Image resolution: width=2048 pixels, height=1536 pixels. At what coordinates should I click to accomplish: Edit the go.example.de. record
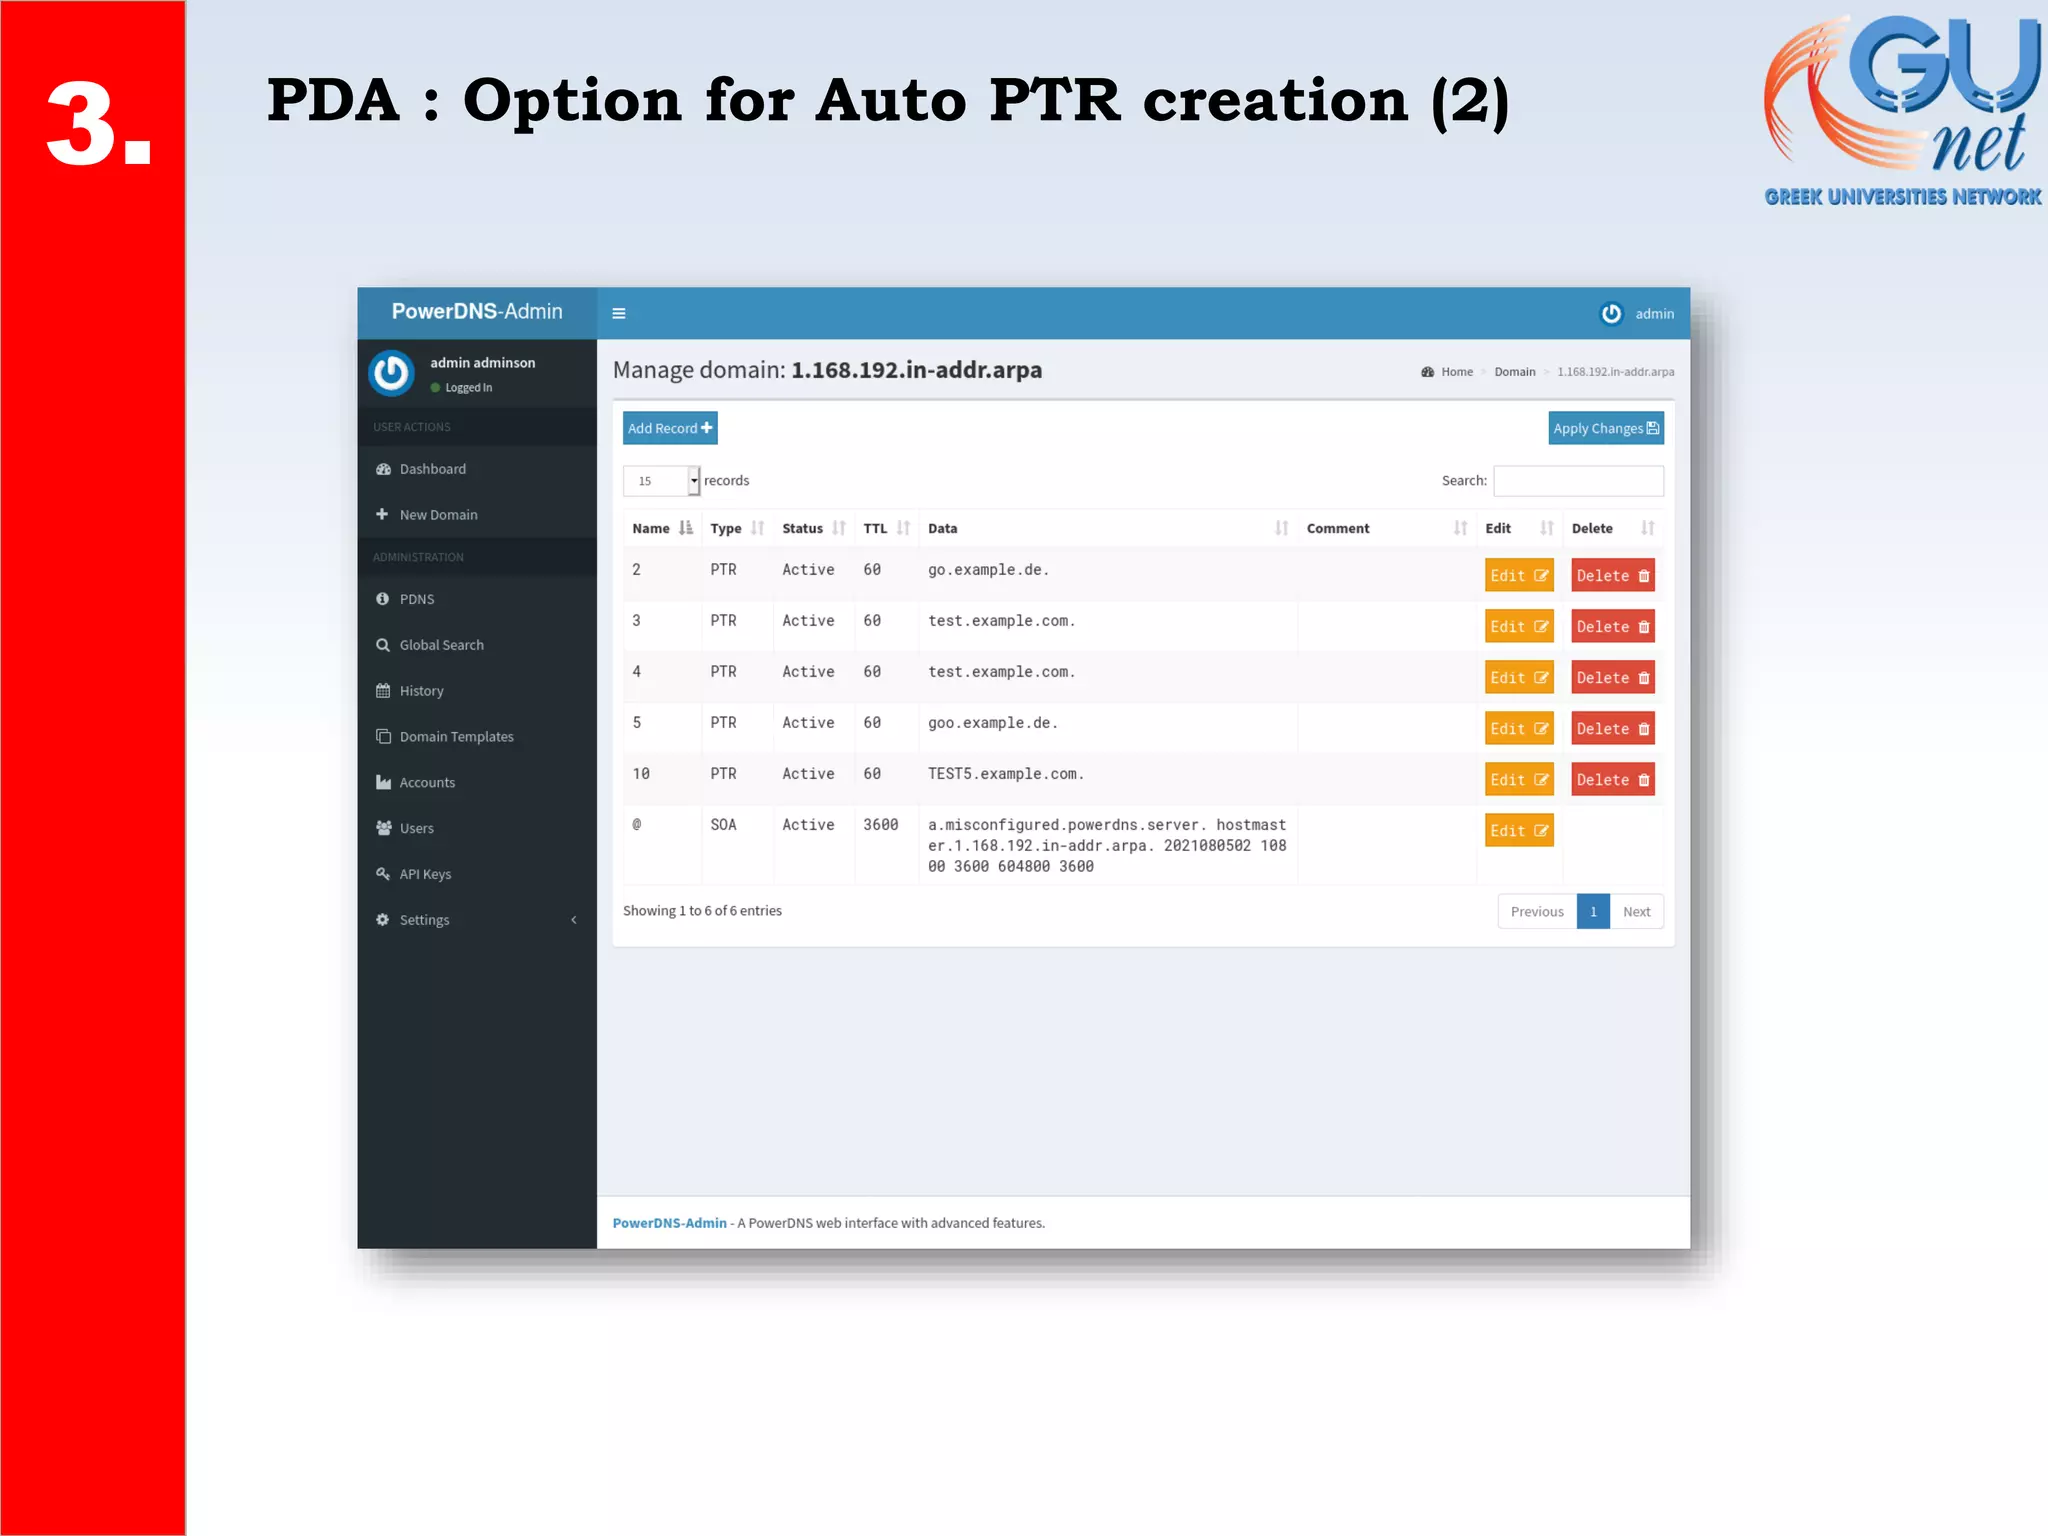coord(1519,576)
